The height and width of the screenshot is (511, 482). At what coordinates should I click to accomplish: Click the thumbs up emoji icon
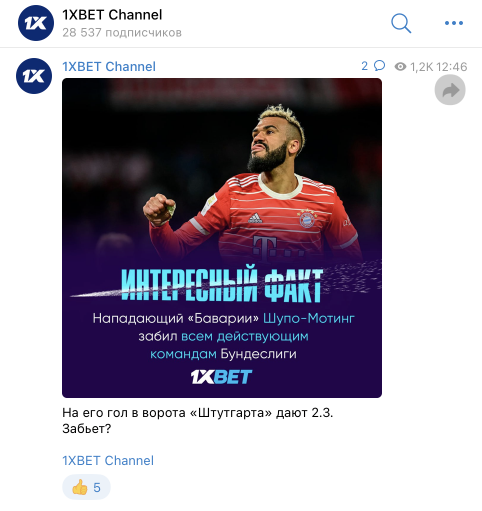(79, 487)
